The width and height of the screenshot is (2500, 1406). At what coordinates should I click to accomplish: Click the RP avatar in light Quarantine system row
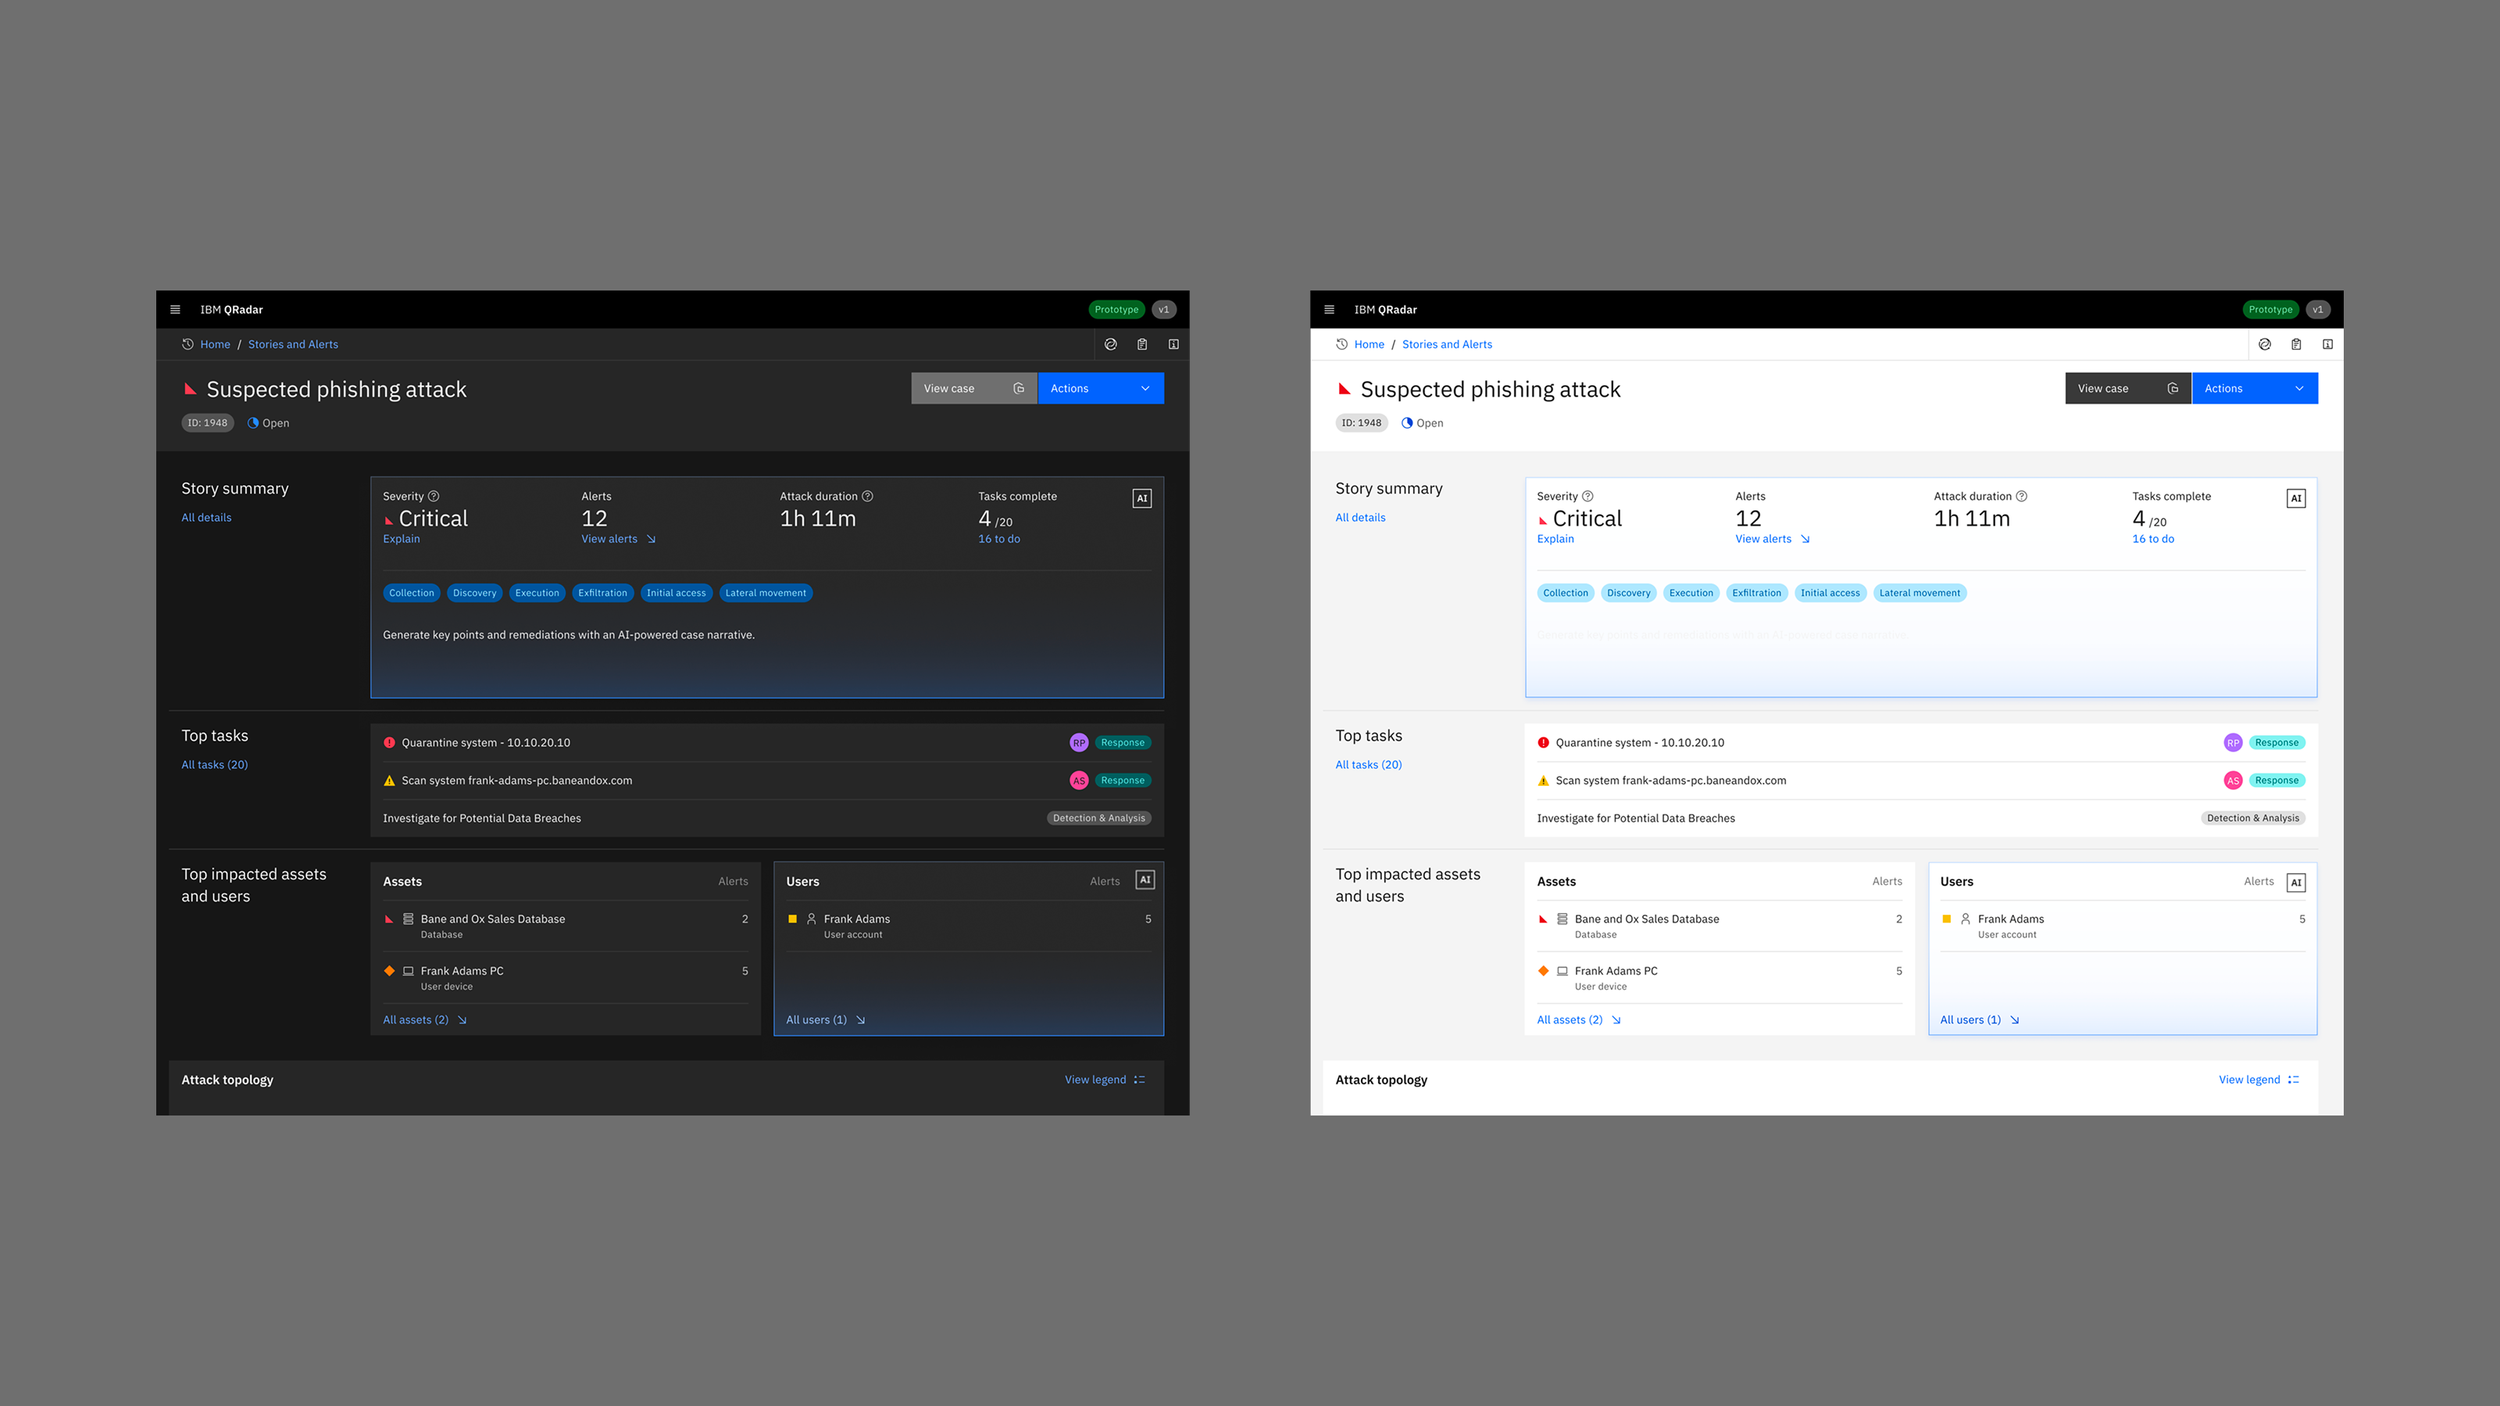[x=2233, y=743]
